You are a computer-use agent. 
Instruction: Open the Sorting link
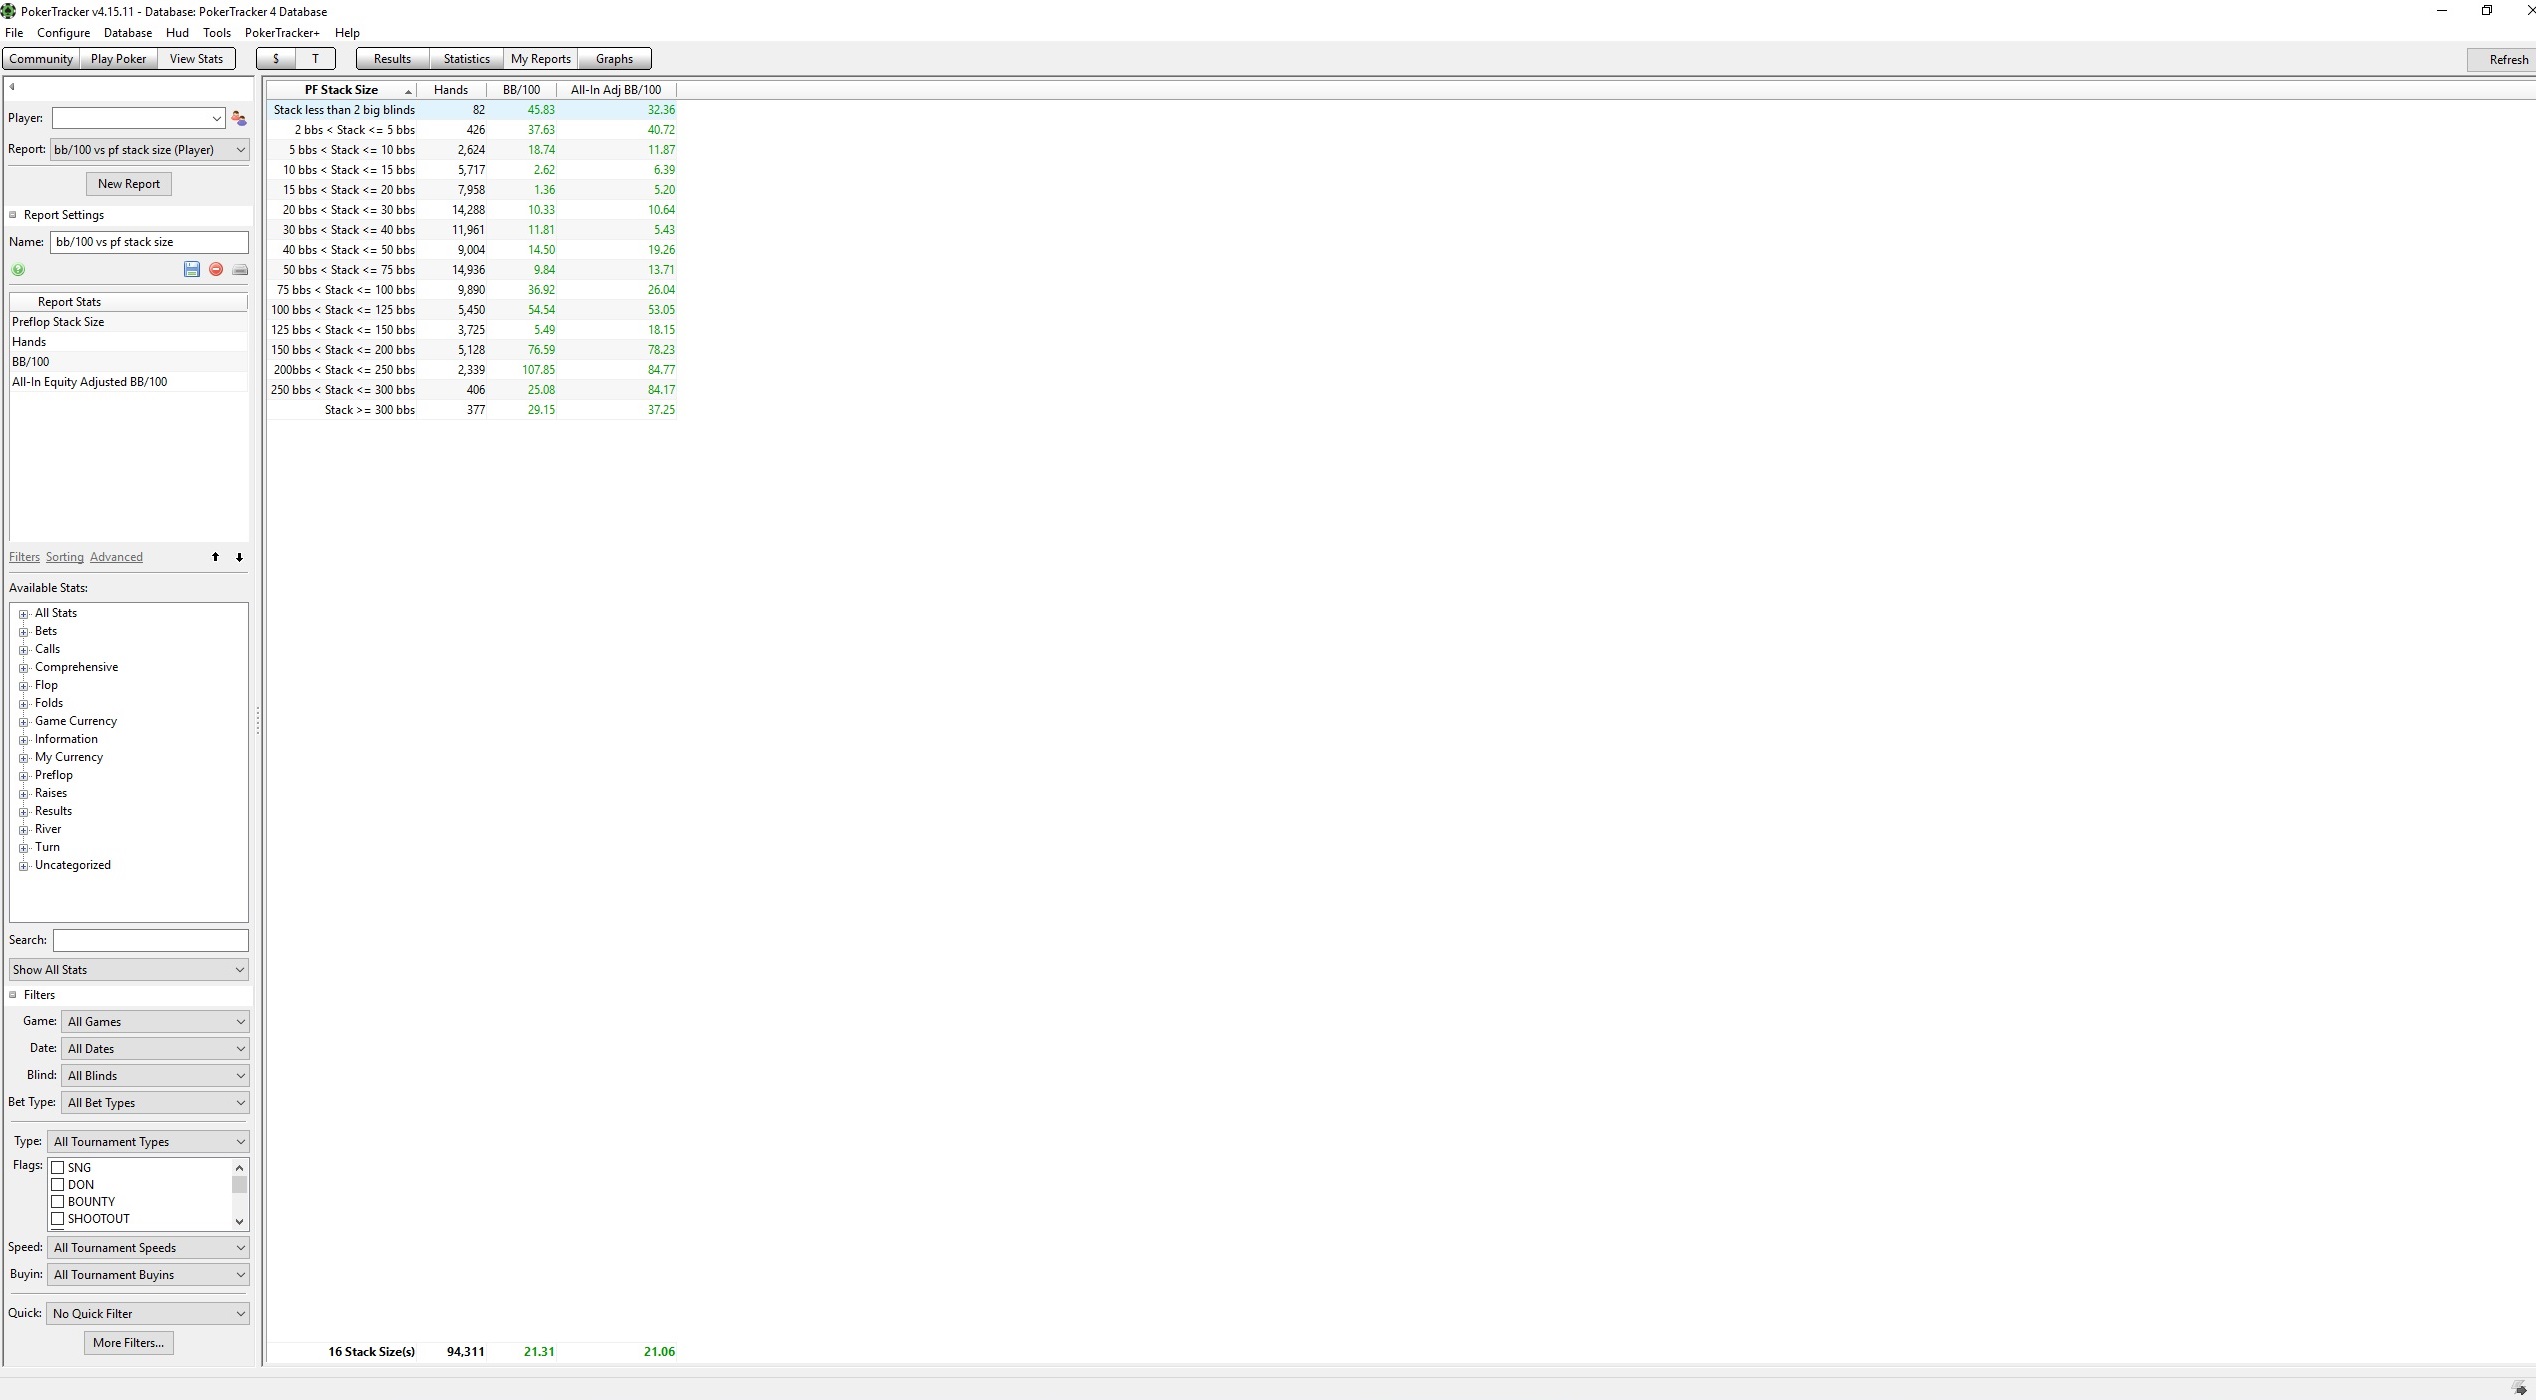tap(65, 557)
